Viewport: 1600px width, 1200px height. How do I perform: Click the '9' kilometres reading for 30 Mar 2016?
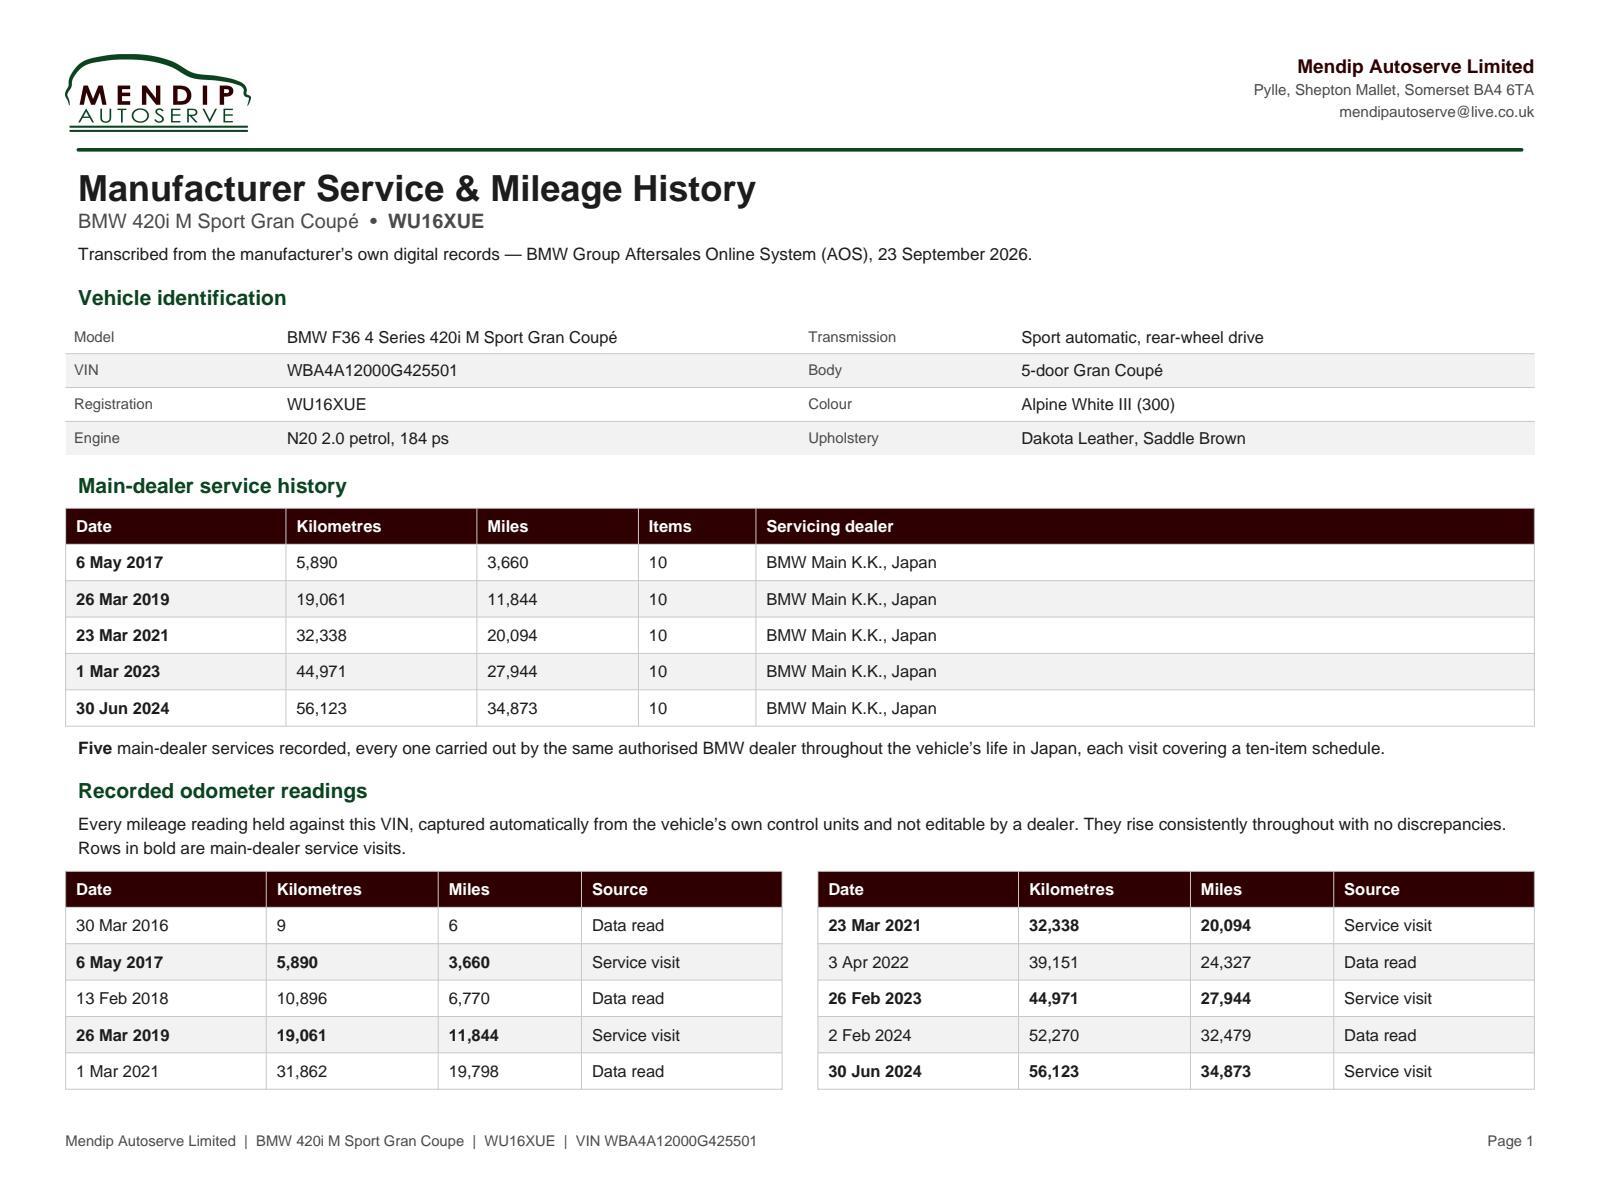(281, 926)
